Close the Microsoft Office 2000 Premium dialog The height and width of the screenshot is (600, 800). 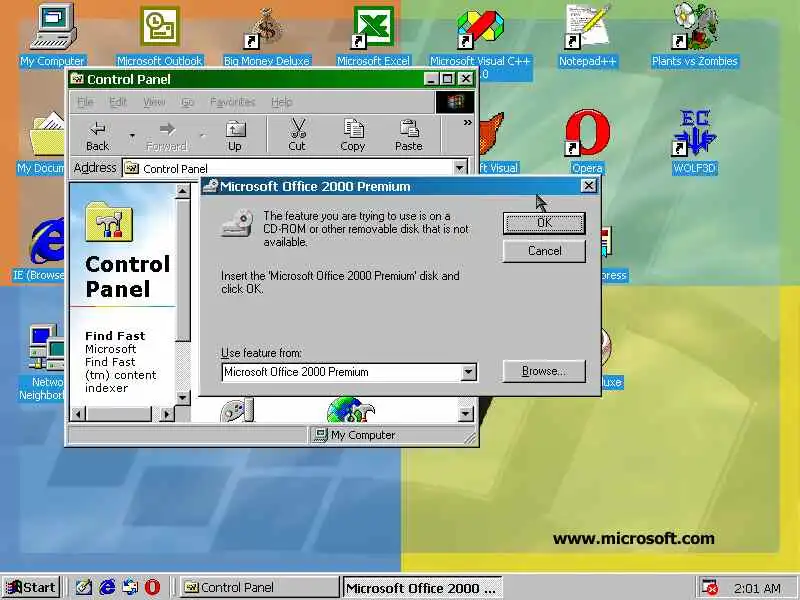pyautogui.click(x=588, y=186)
